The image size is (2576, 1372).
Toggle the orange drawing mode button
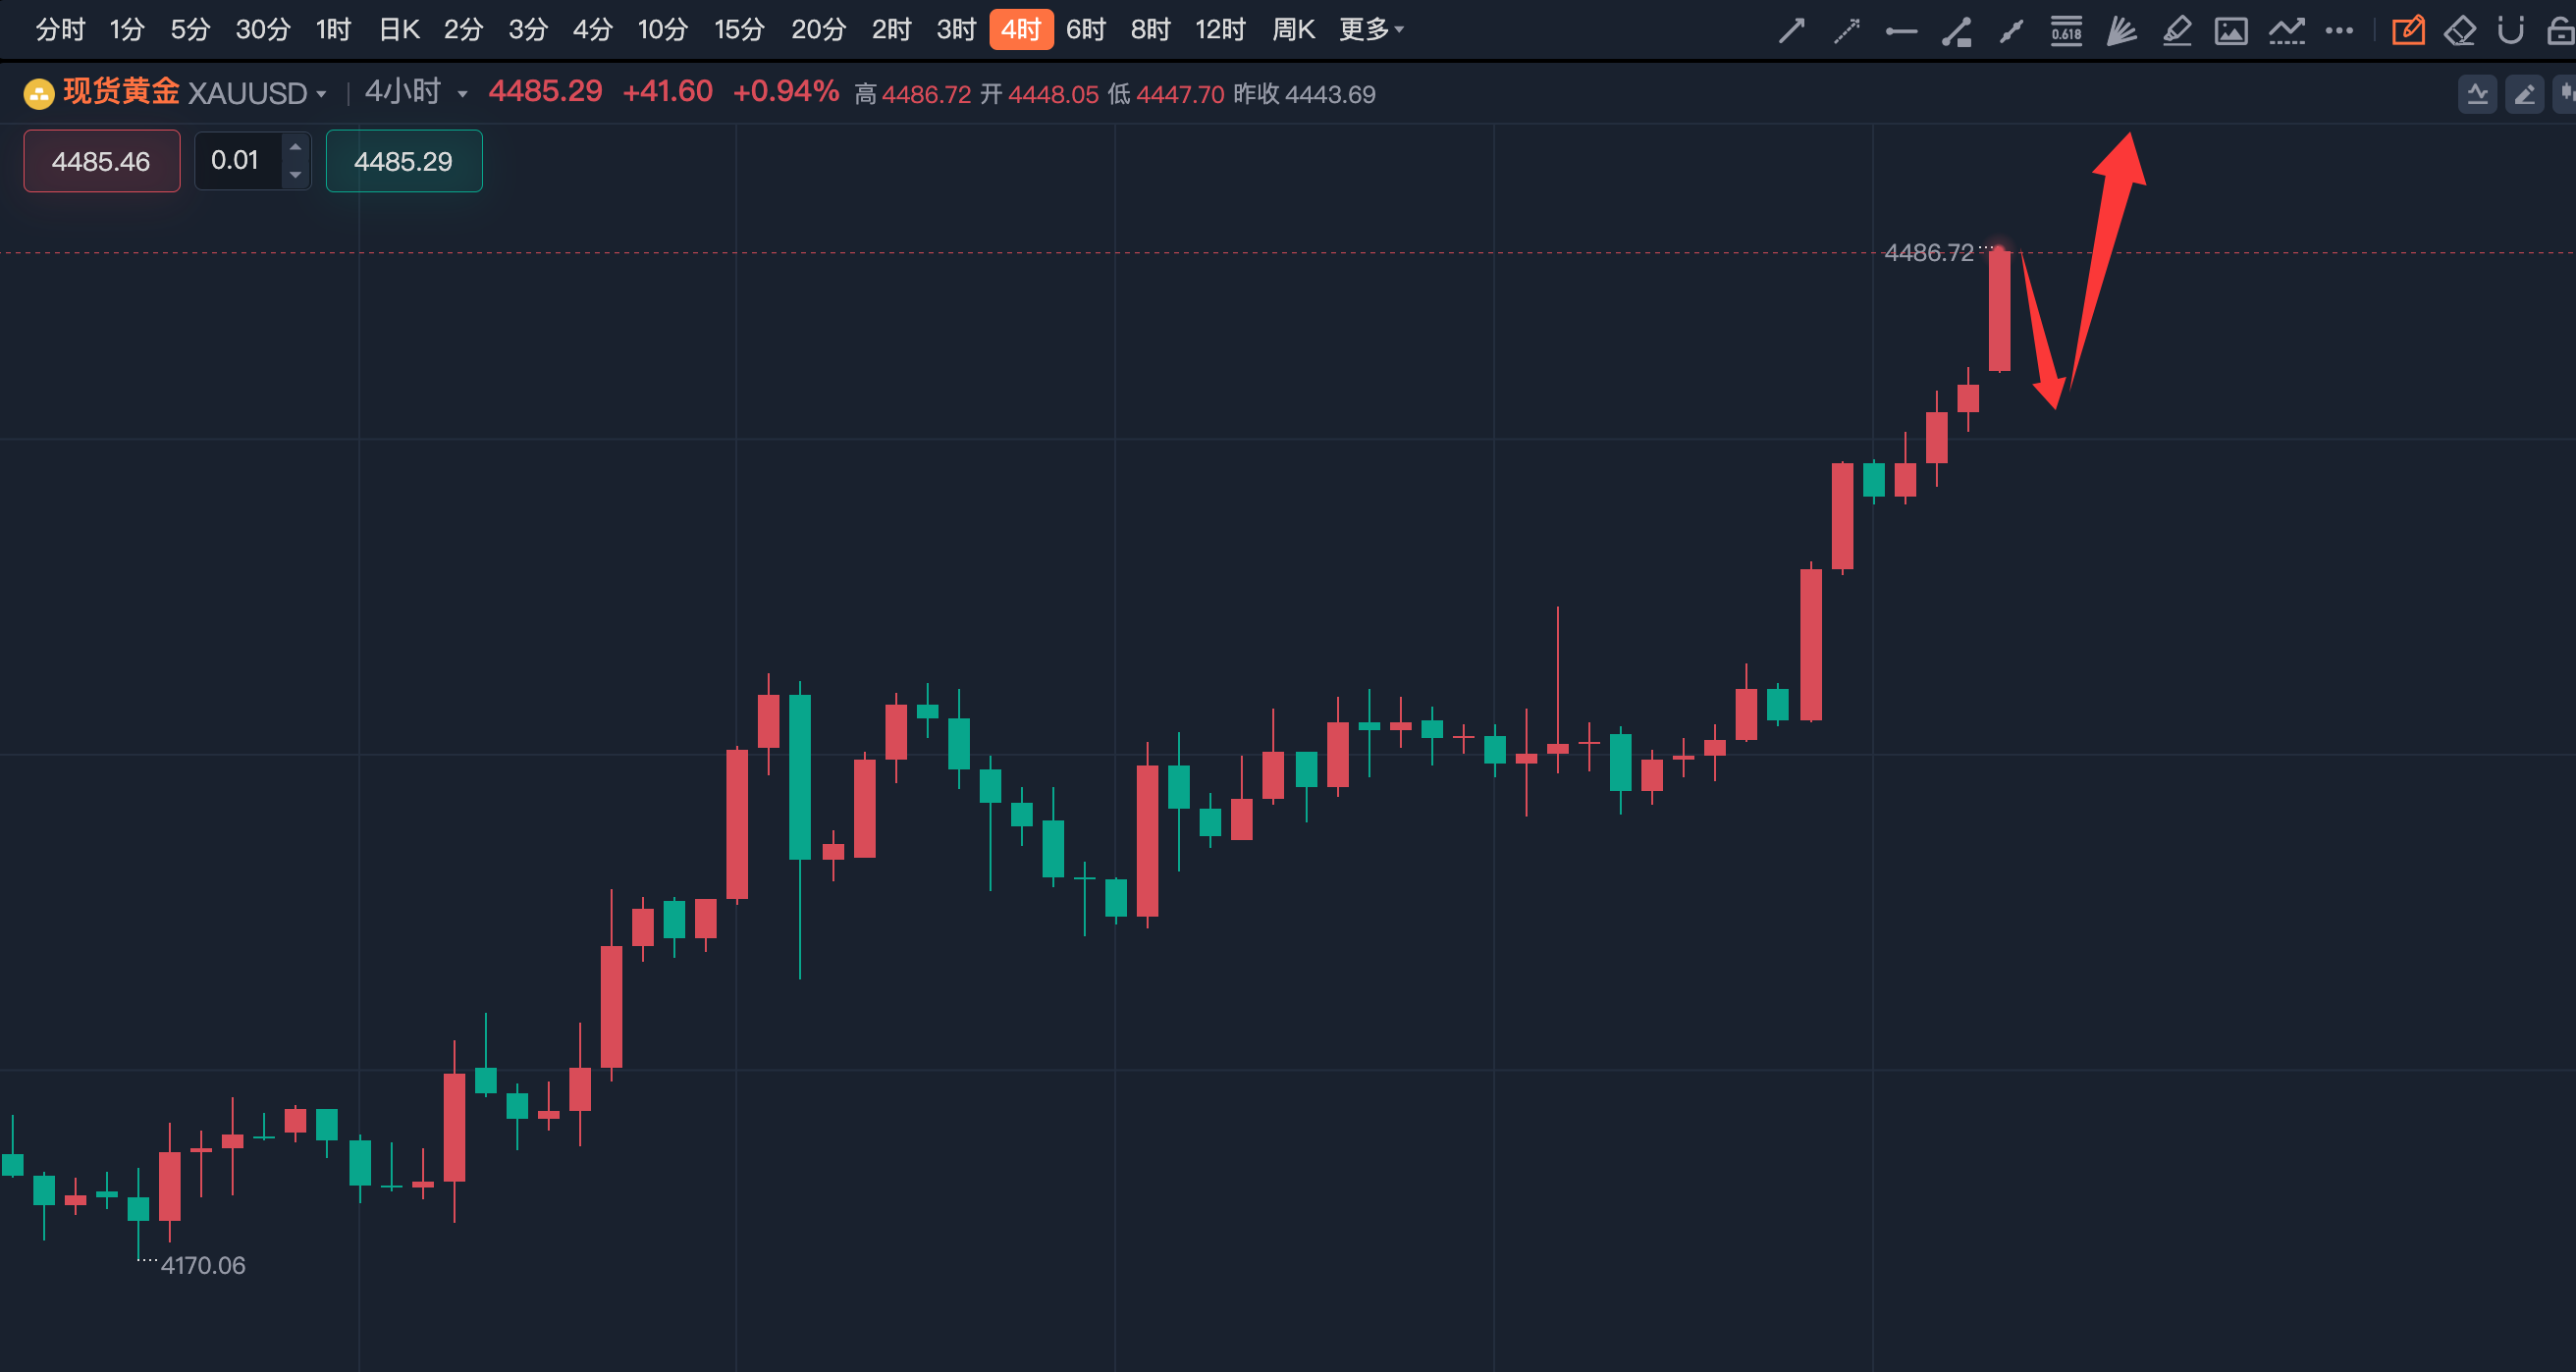click(2408, 31)
